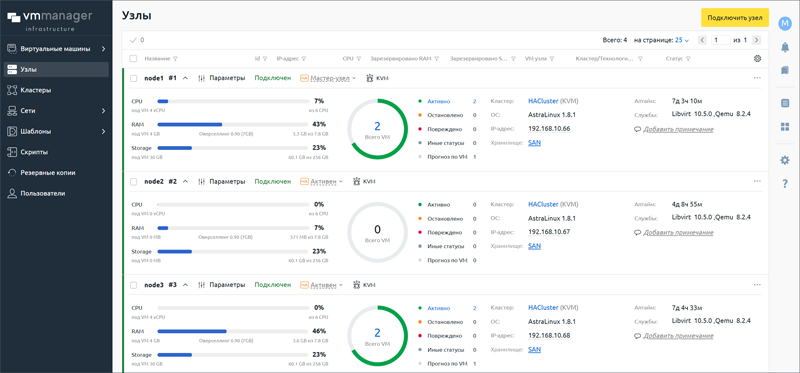Click IP address 192.168.10.67

coord(549,232)
